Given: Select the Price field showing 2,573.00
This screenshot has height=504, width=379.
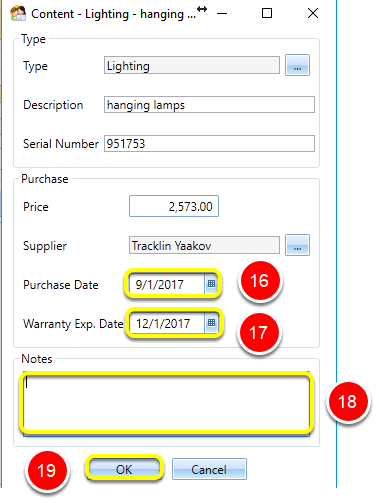Looking at the screenshot, I should point(174,206).
